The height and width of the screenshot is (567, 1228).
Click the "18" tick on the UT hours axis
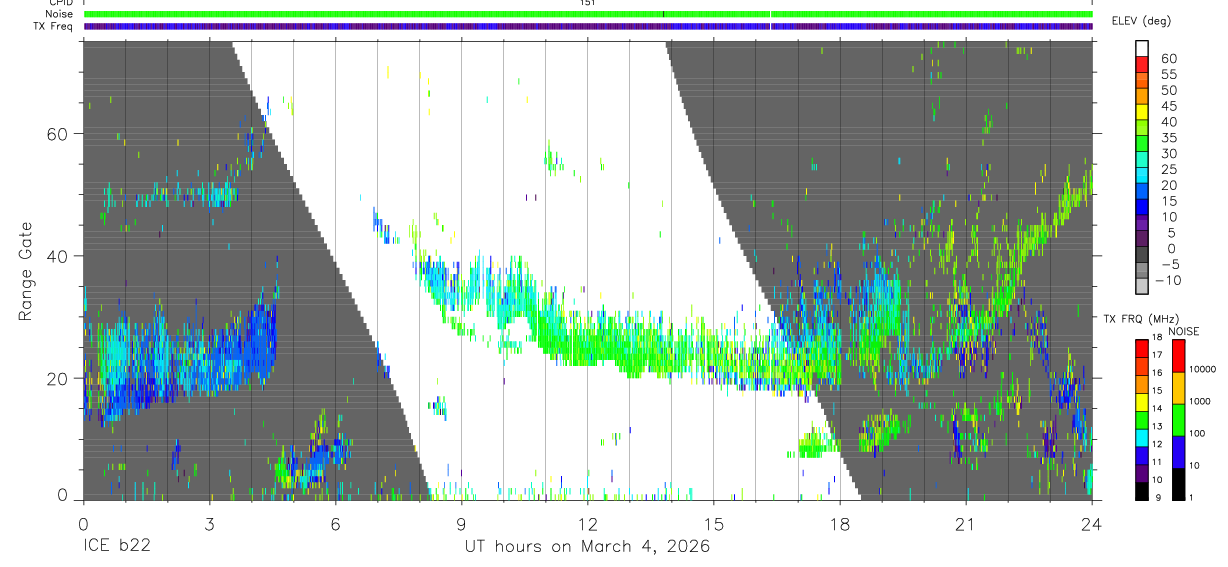[x=840, y=523]
